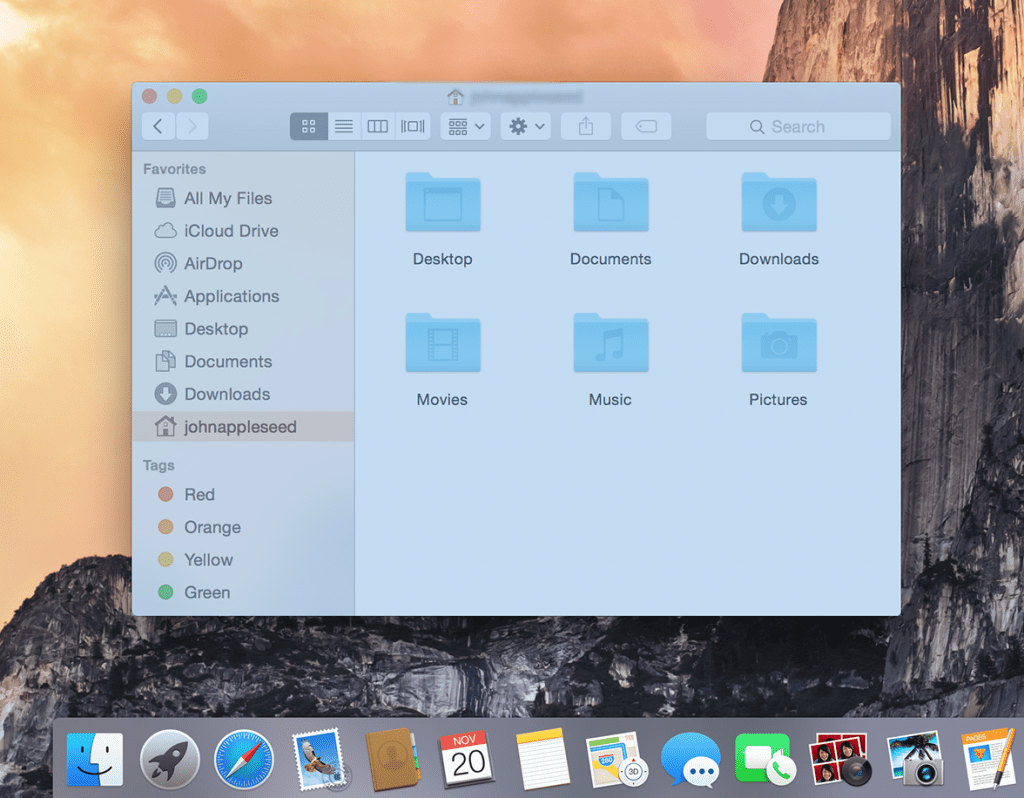Select the Green tag
Image resolution: width=1024 pixels, height=798 pixels.
[207, 592]
